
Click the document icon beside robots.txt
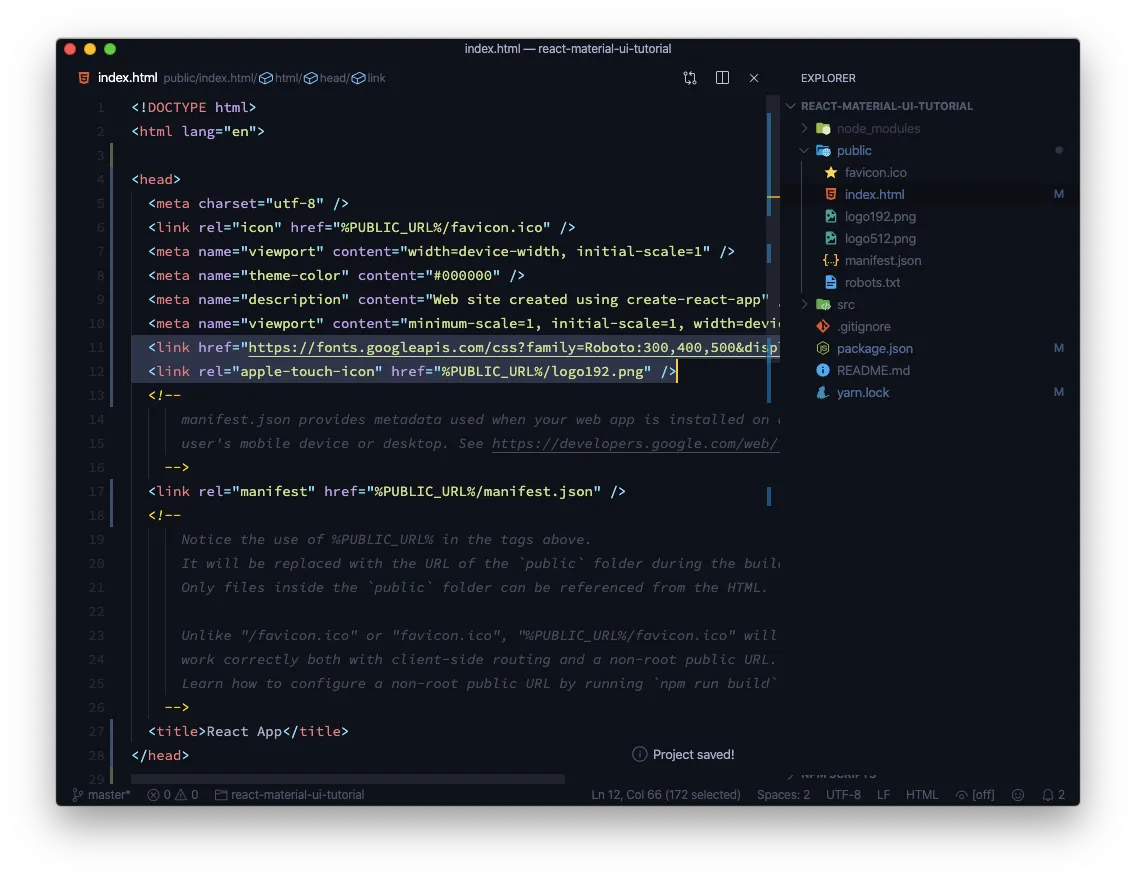pos(831,282)
